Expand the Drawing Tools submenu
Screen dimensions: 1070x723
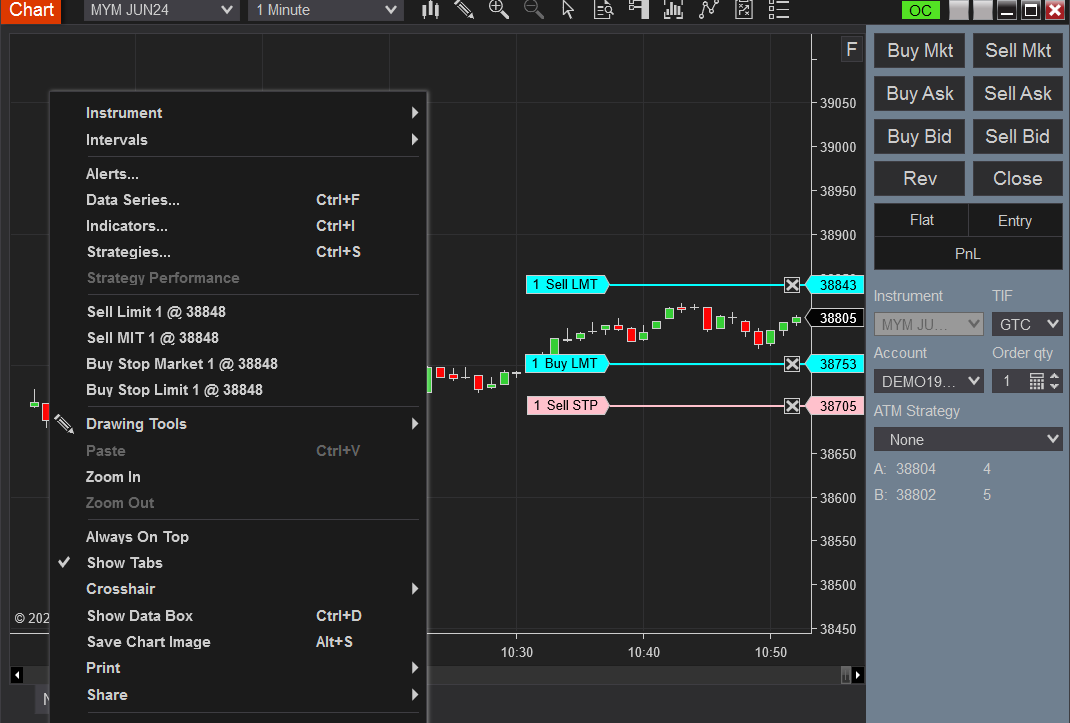(239, 424)
